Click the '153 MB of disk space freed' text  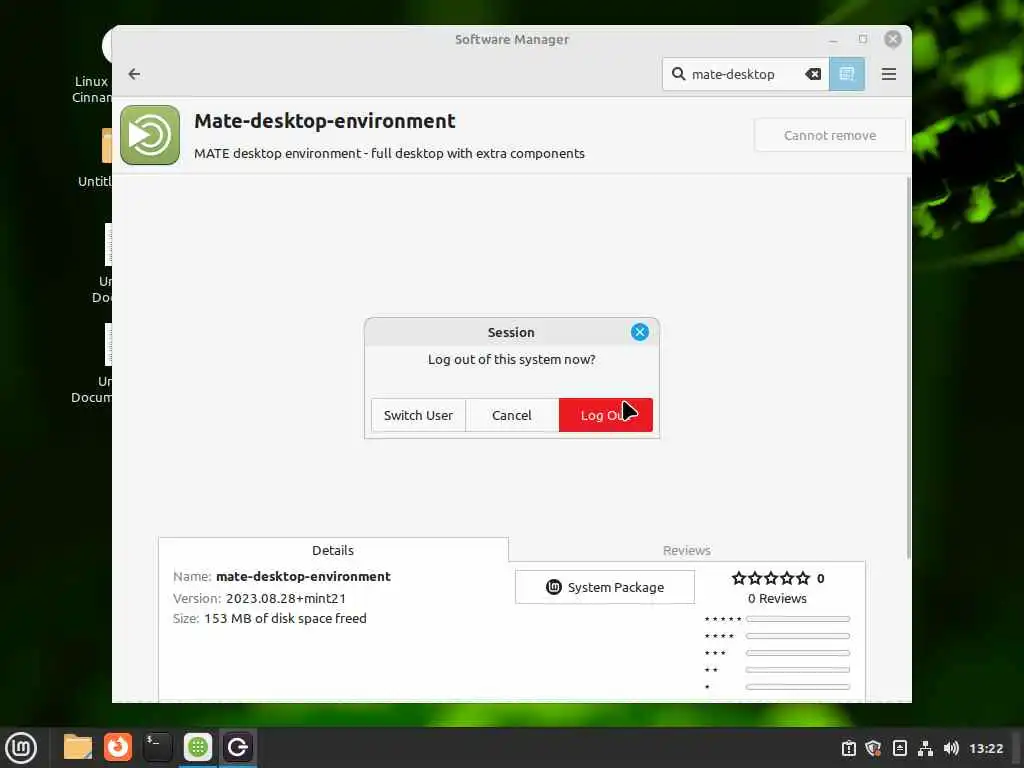pos(285,618)
